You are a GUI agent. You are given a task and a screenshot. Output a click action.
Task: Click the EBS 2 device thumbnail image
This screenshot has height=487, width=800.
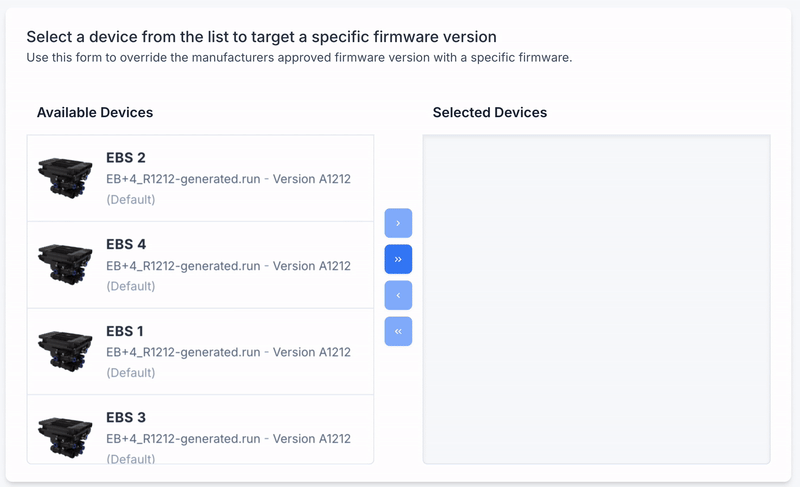coord(66,178)
